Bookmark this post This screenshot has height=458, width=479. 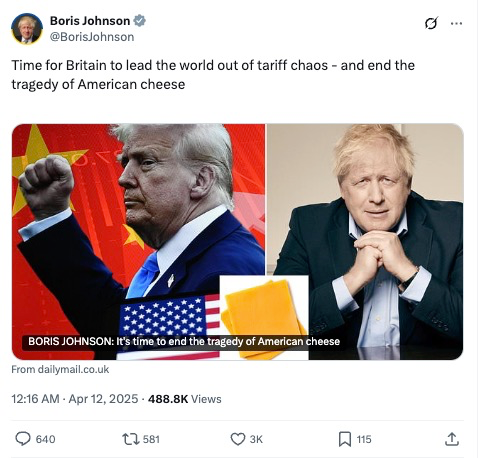345,439
